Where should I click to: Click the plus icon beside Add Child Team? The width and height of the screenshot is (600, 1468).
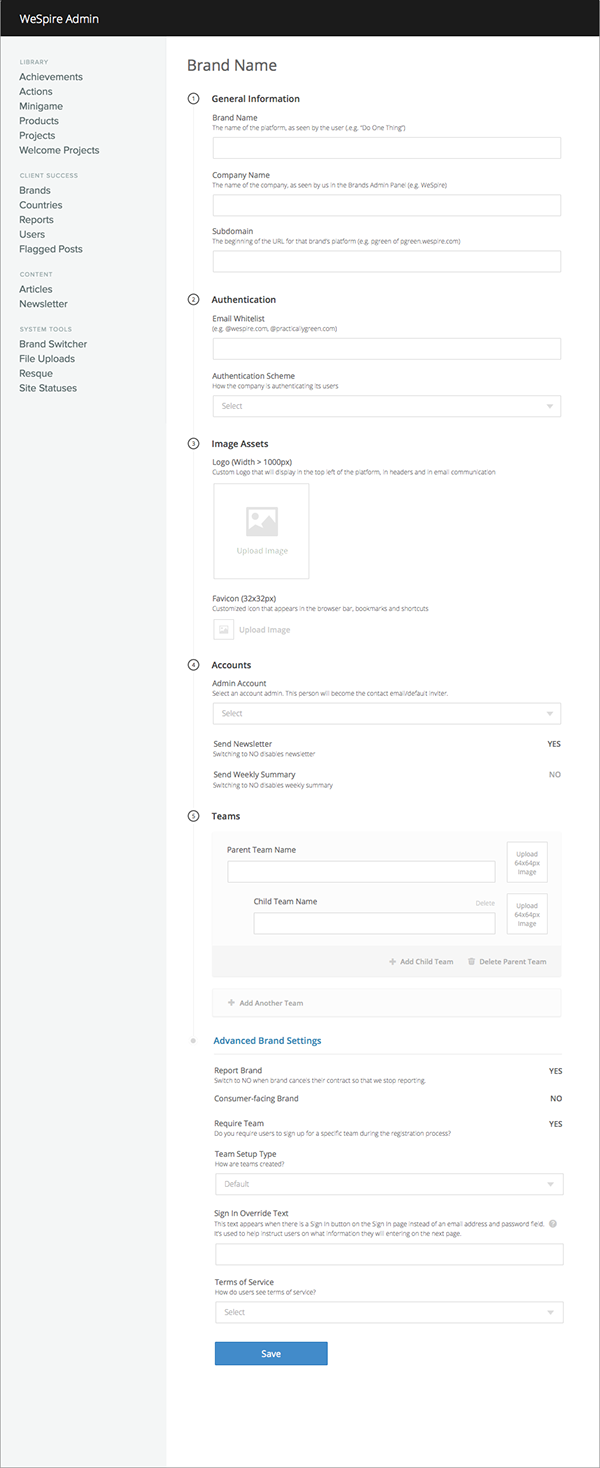coord(393,962)
